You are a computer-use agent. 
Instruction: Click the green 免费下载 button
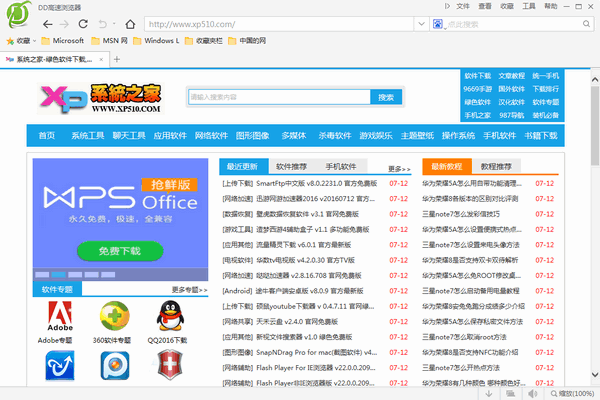click(120, 251)
